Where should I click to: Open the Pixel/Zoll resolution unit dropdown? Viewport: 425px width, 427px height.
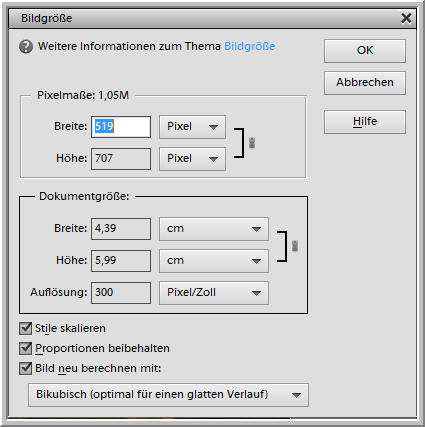pos(214,293)
